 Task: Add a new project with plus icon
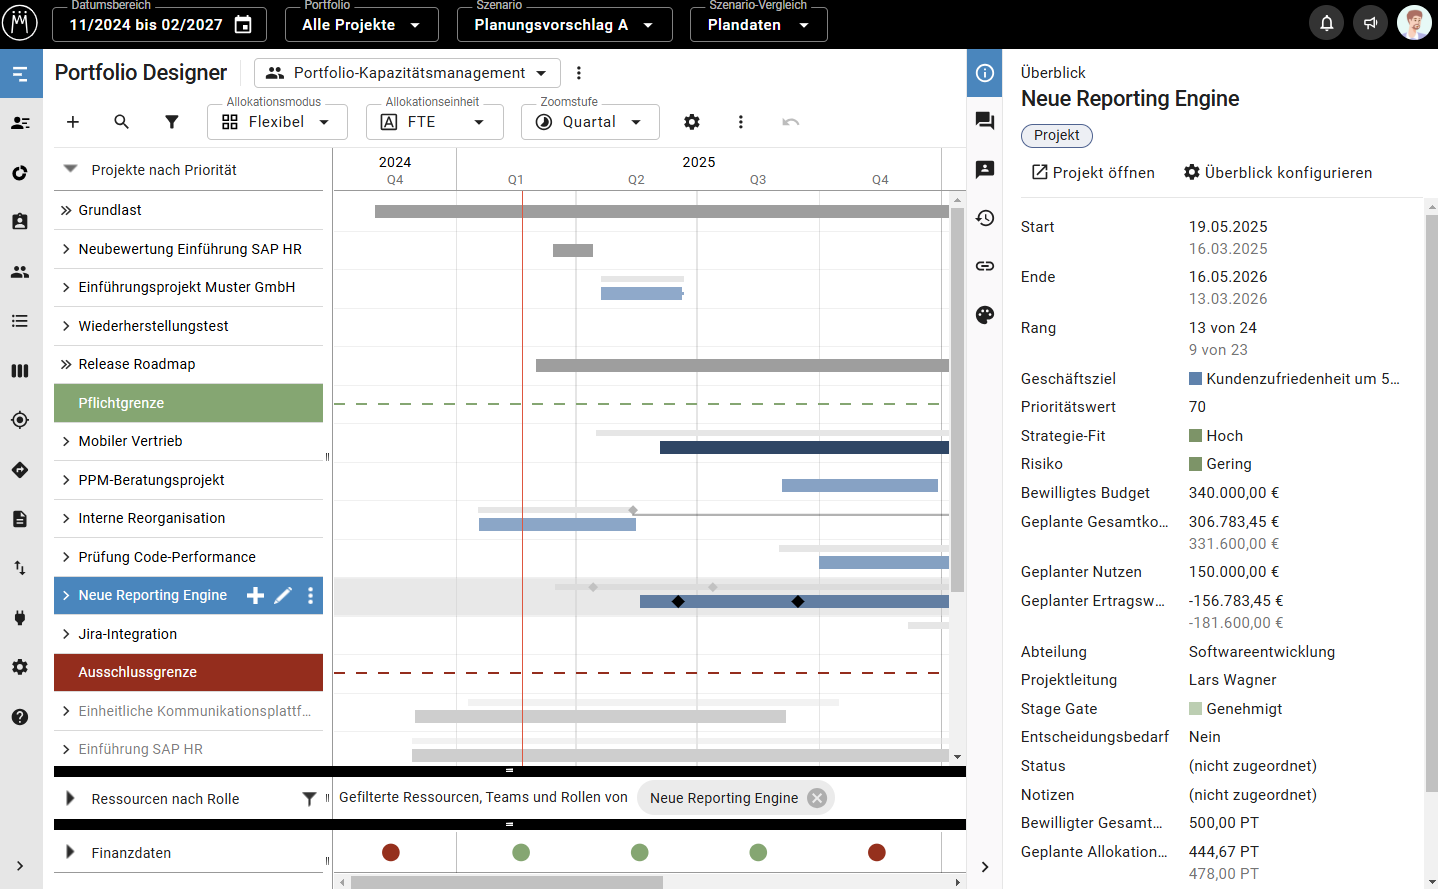point(73,122)
